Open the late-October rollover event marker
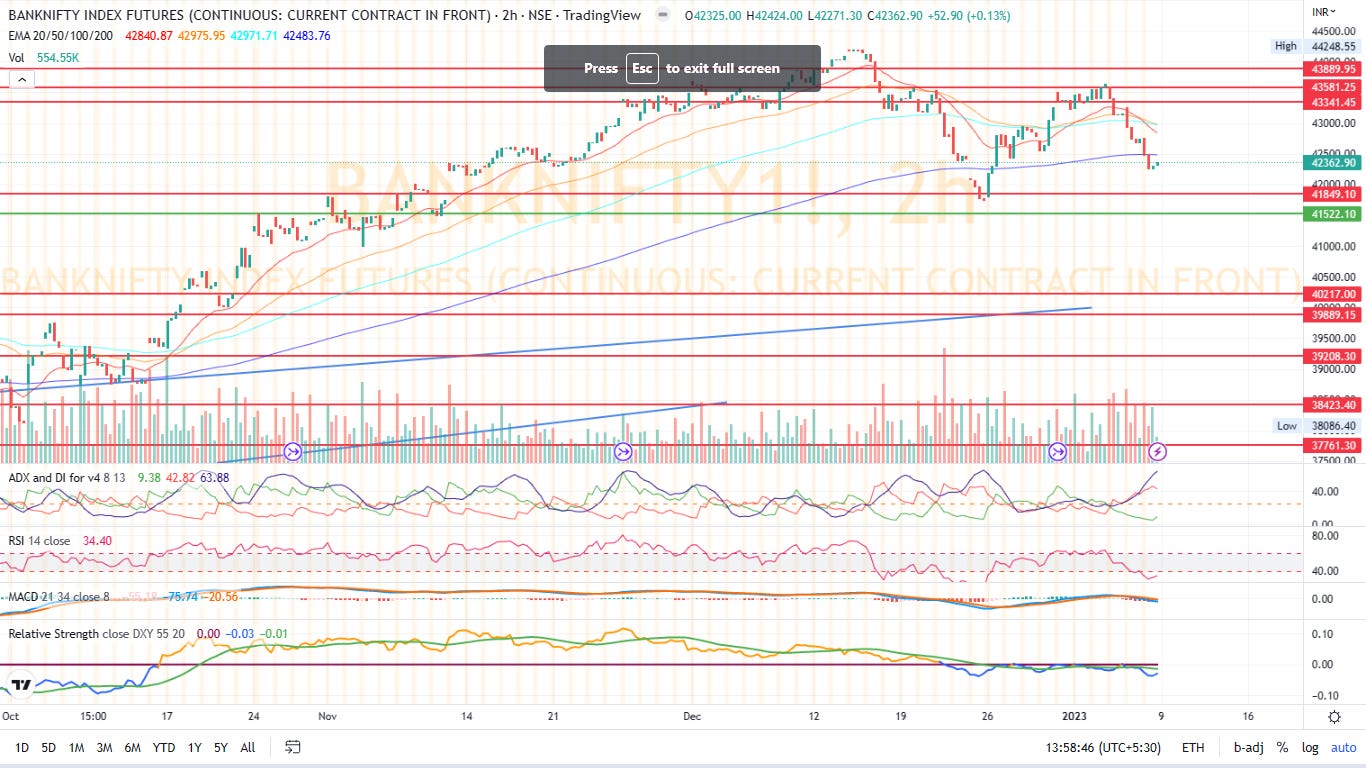Image resolution: width=1366 pixels, height=768 pixels. [x=293, y=452]
